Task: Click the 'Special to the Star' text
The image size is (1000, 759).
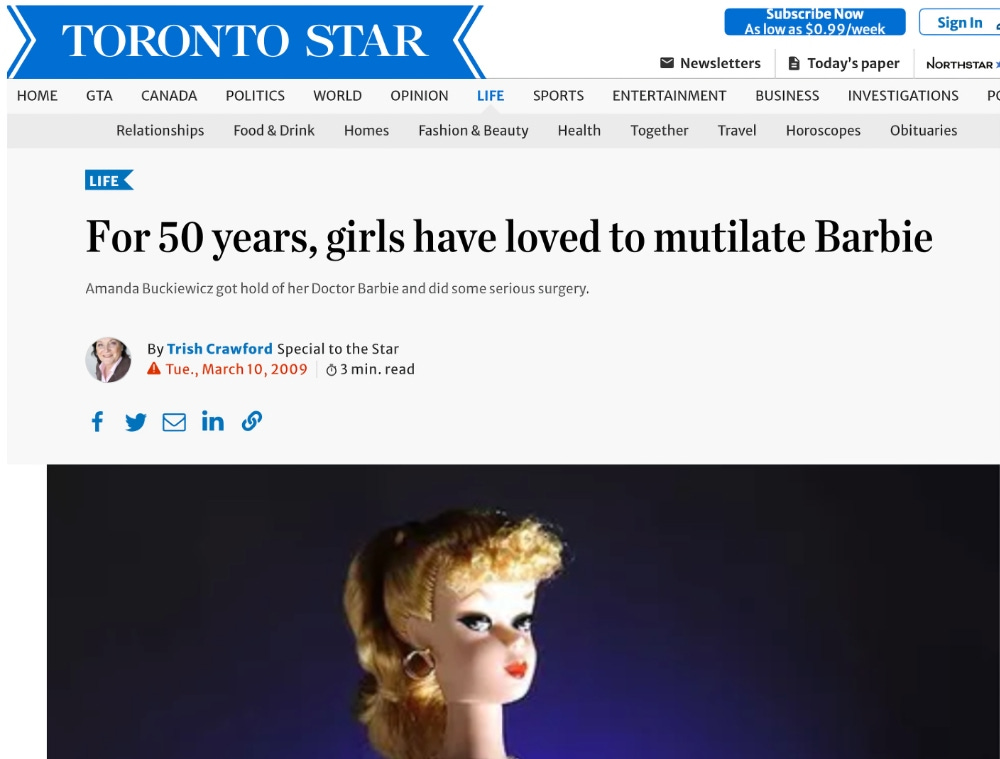Action: click(338, 349)
